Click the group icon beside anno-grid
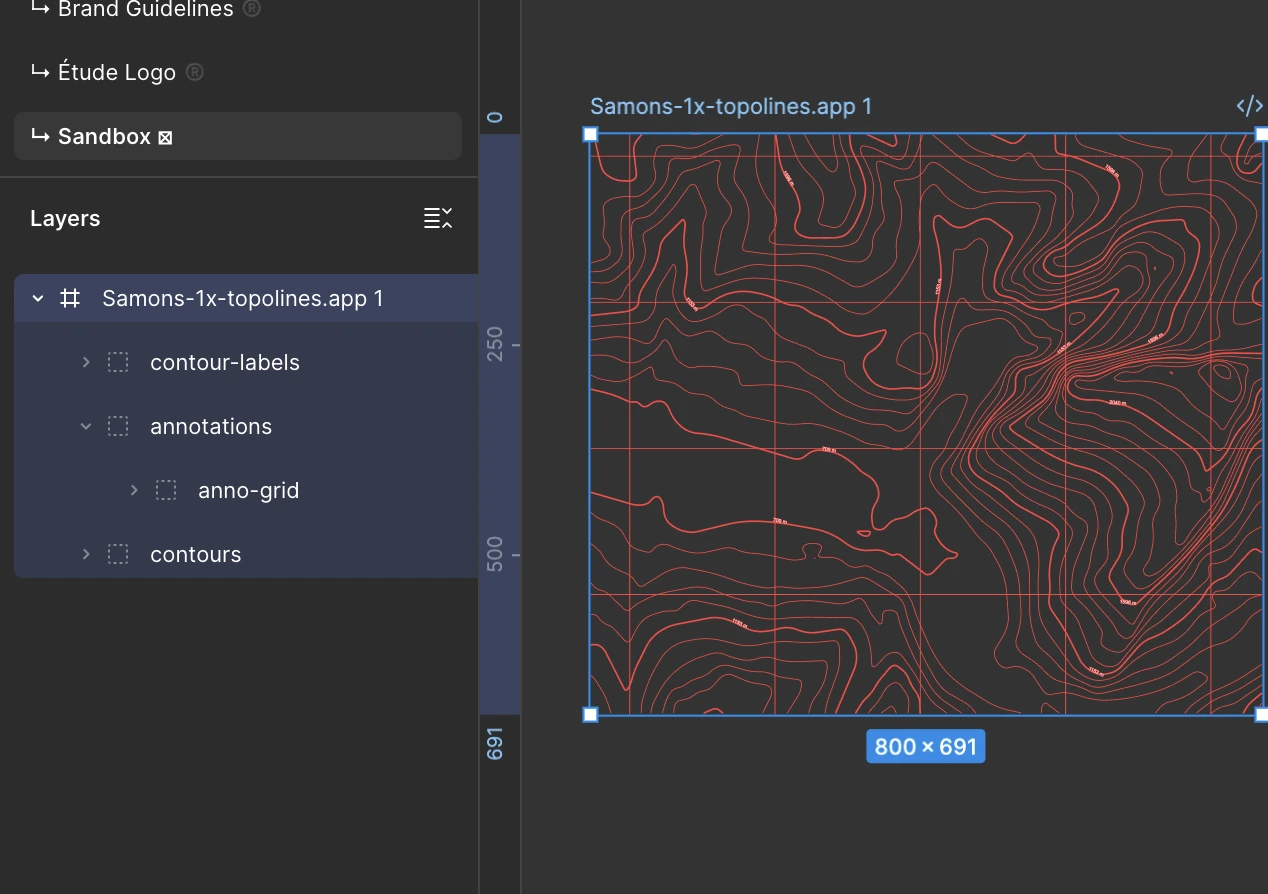The height and width of the screenshot is (894, 1268). (166, 490)
